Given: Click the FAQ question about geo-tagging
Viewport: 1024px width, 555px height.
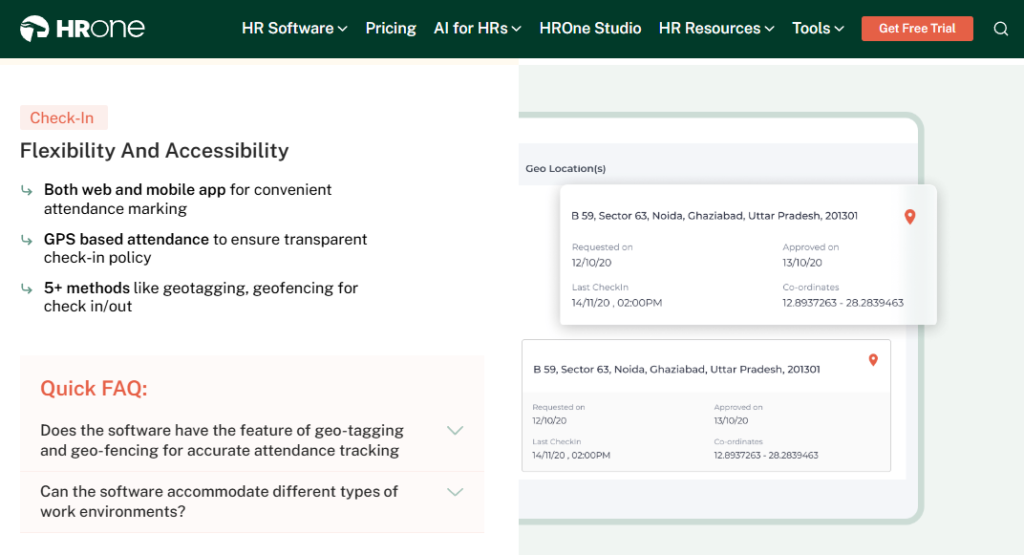Looking at the screenshot, I should pos(222,440).
